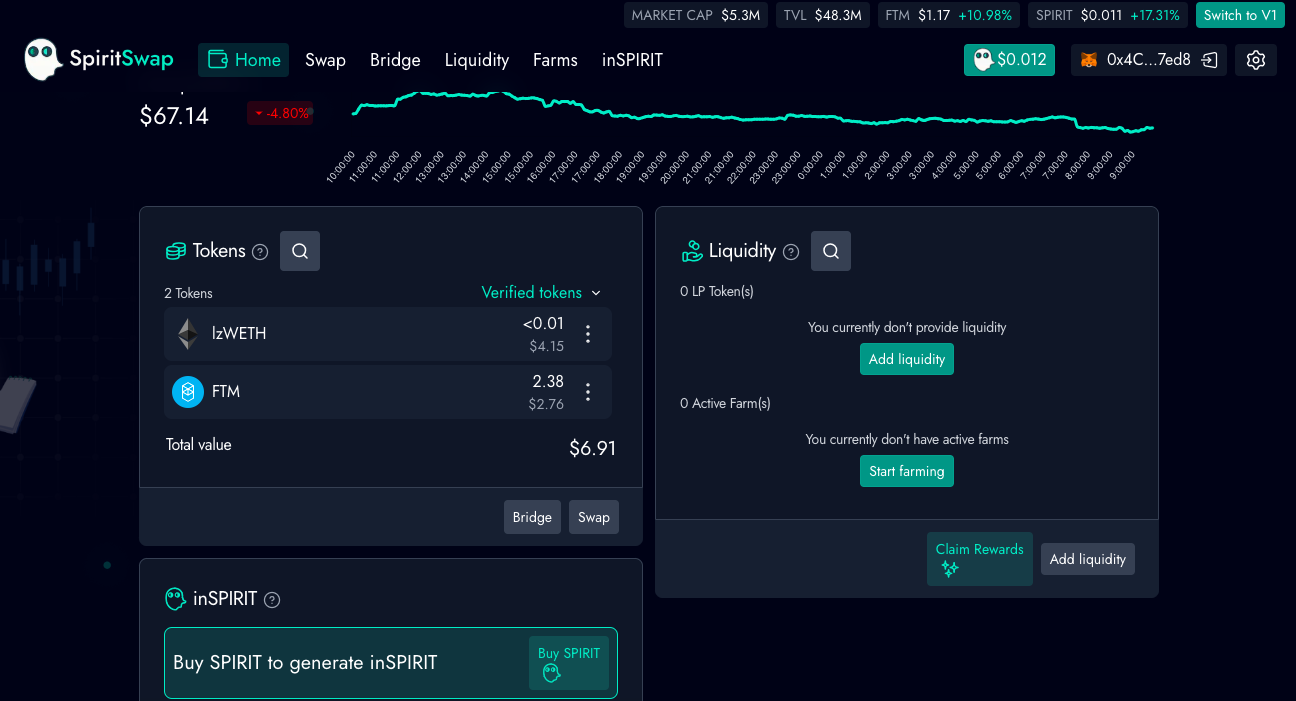Click the green SPIRIT price balance button
This screenshot has width=1296, height=701.
pyautogui.click(x=1009, y=60)
